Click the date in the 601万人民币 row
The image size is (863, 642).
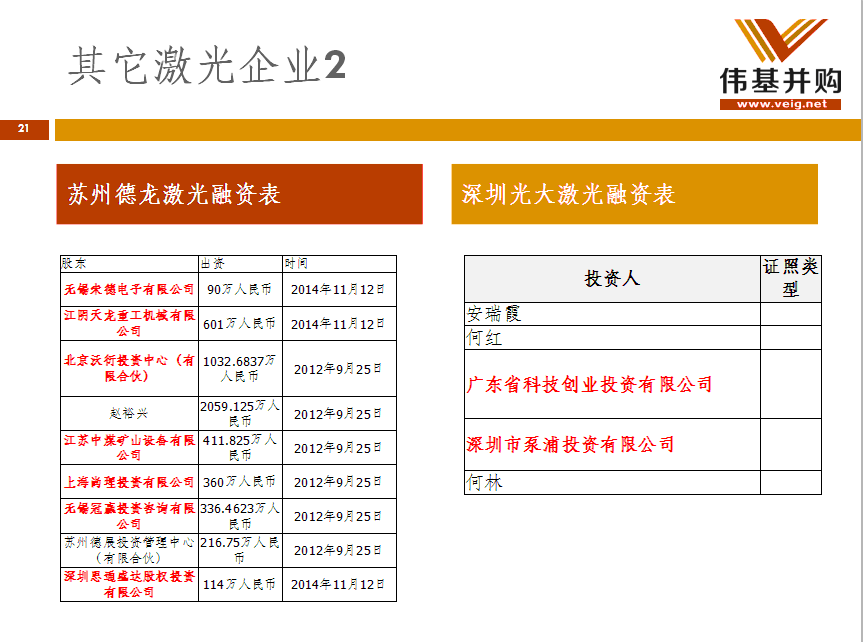click(339, 324)
